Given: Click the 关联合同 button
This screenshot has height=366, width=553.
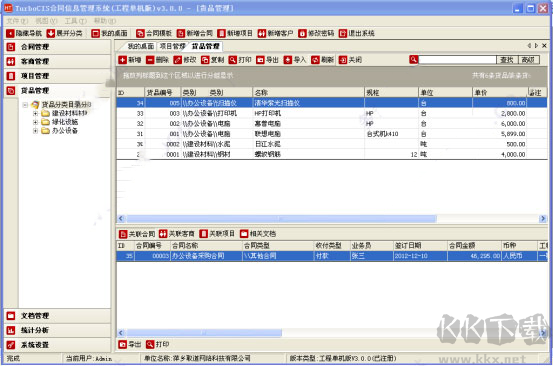Looking at the screenshot, I should 137,234.
